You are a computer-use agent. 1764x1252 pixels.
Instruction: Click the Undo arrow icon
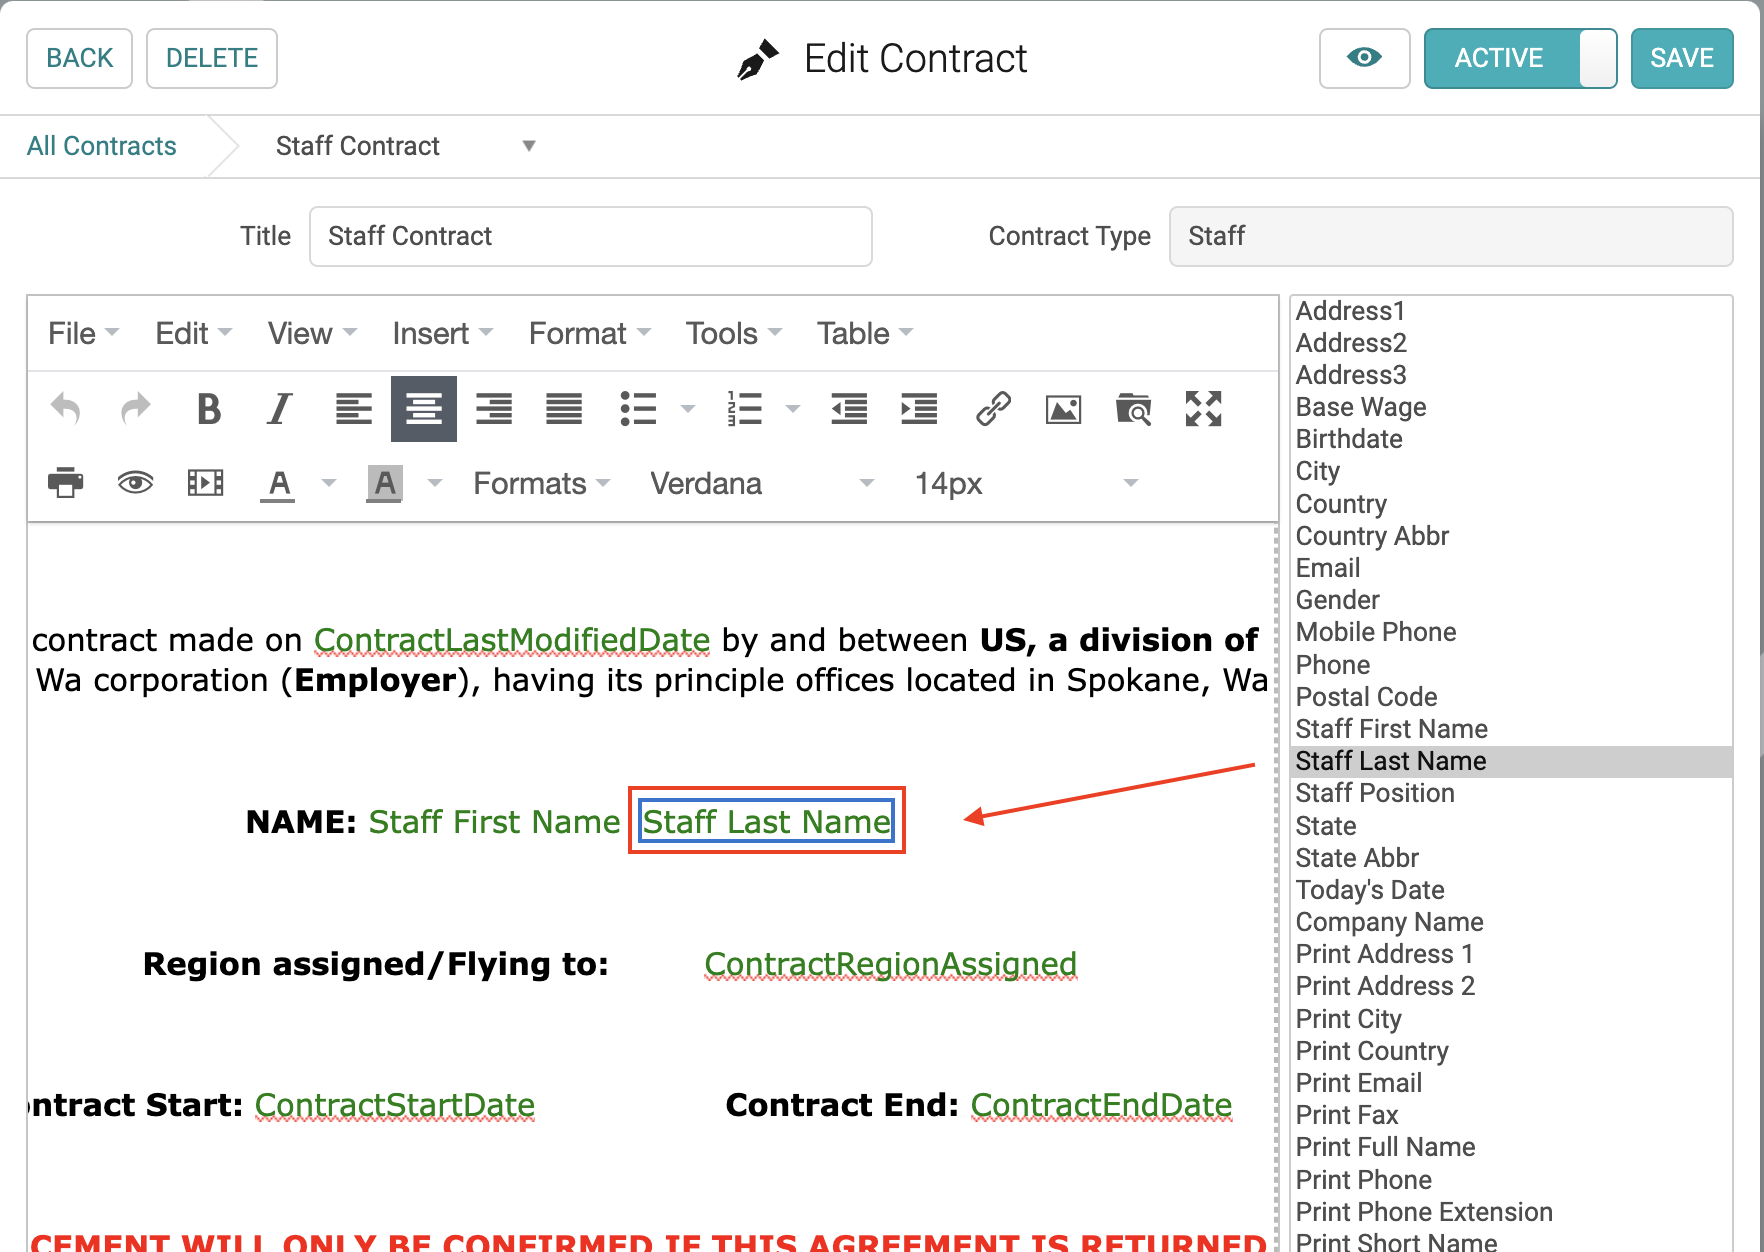66,408
